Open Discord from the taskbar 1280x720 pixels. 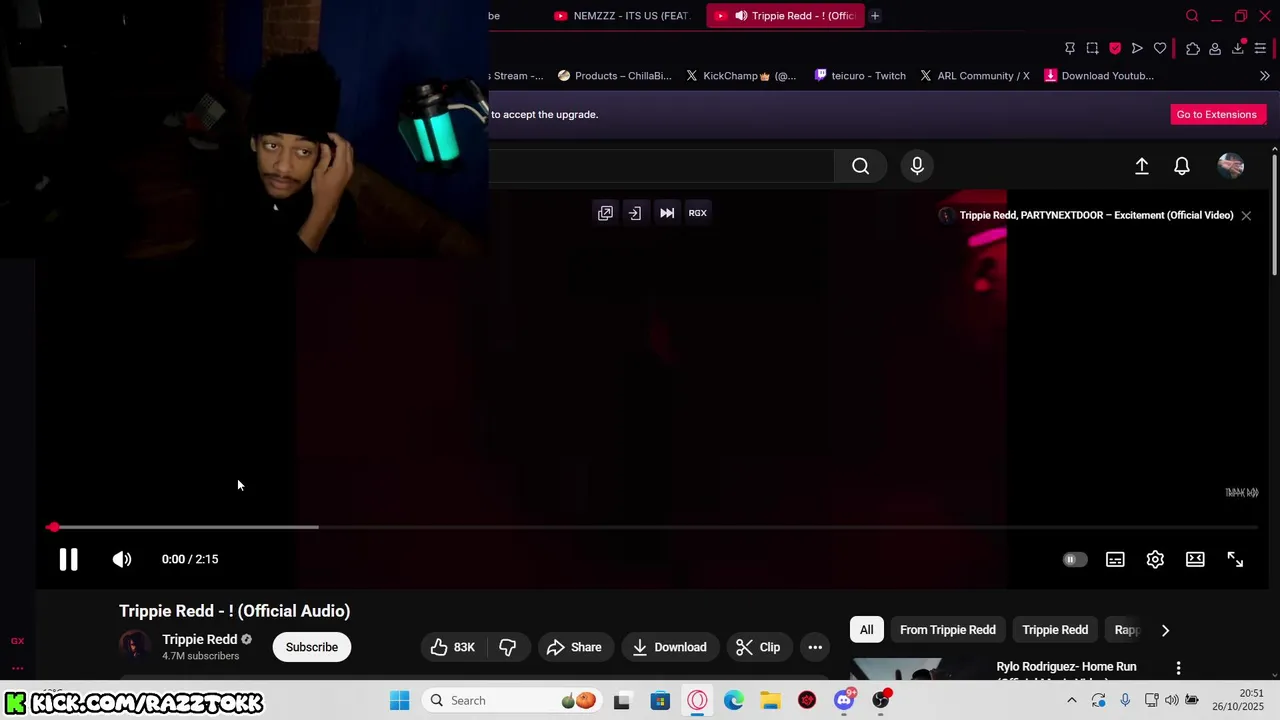point(844,700)
